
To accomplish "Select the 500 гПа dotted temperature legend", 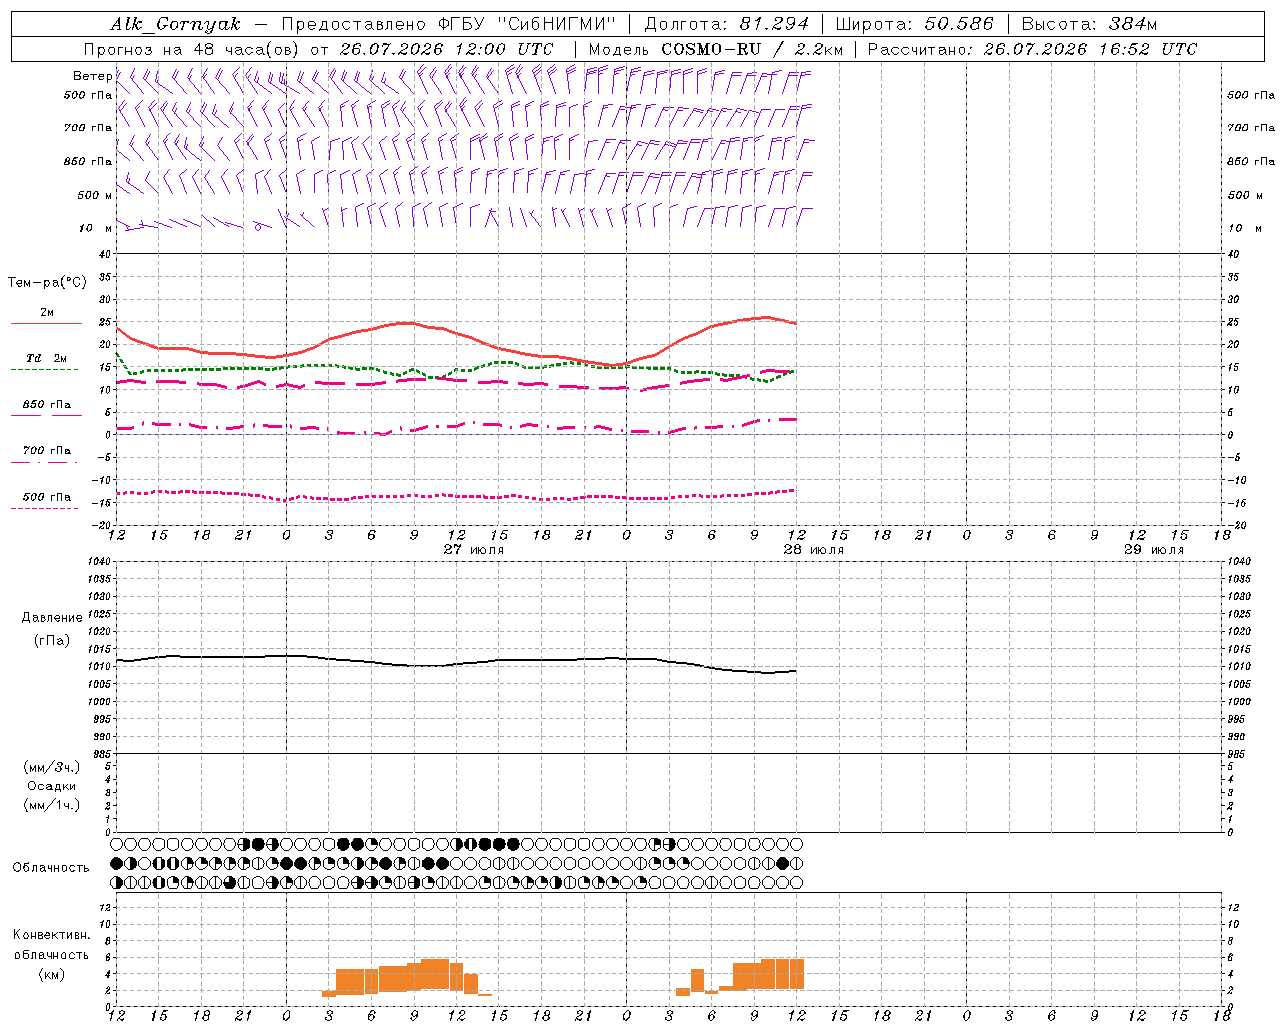I will [44, 508].
